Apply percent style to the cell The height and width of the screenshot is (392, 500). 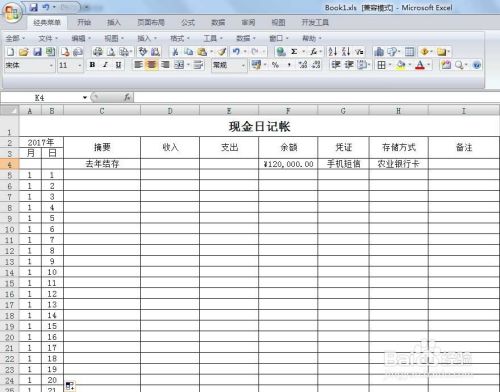(x=275, y=65)
